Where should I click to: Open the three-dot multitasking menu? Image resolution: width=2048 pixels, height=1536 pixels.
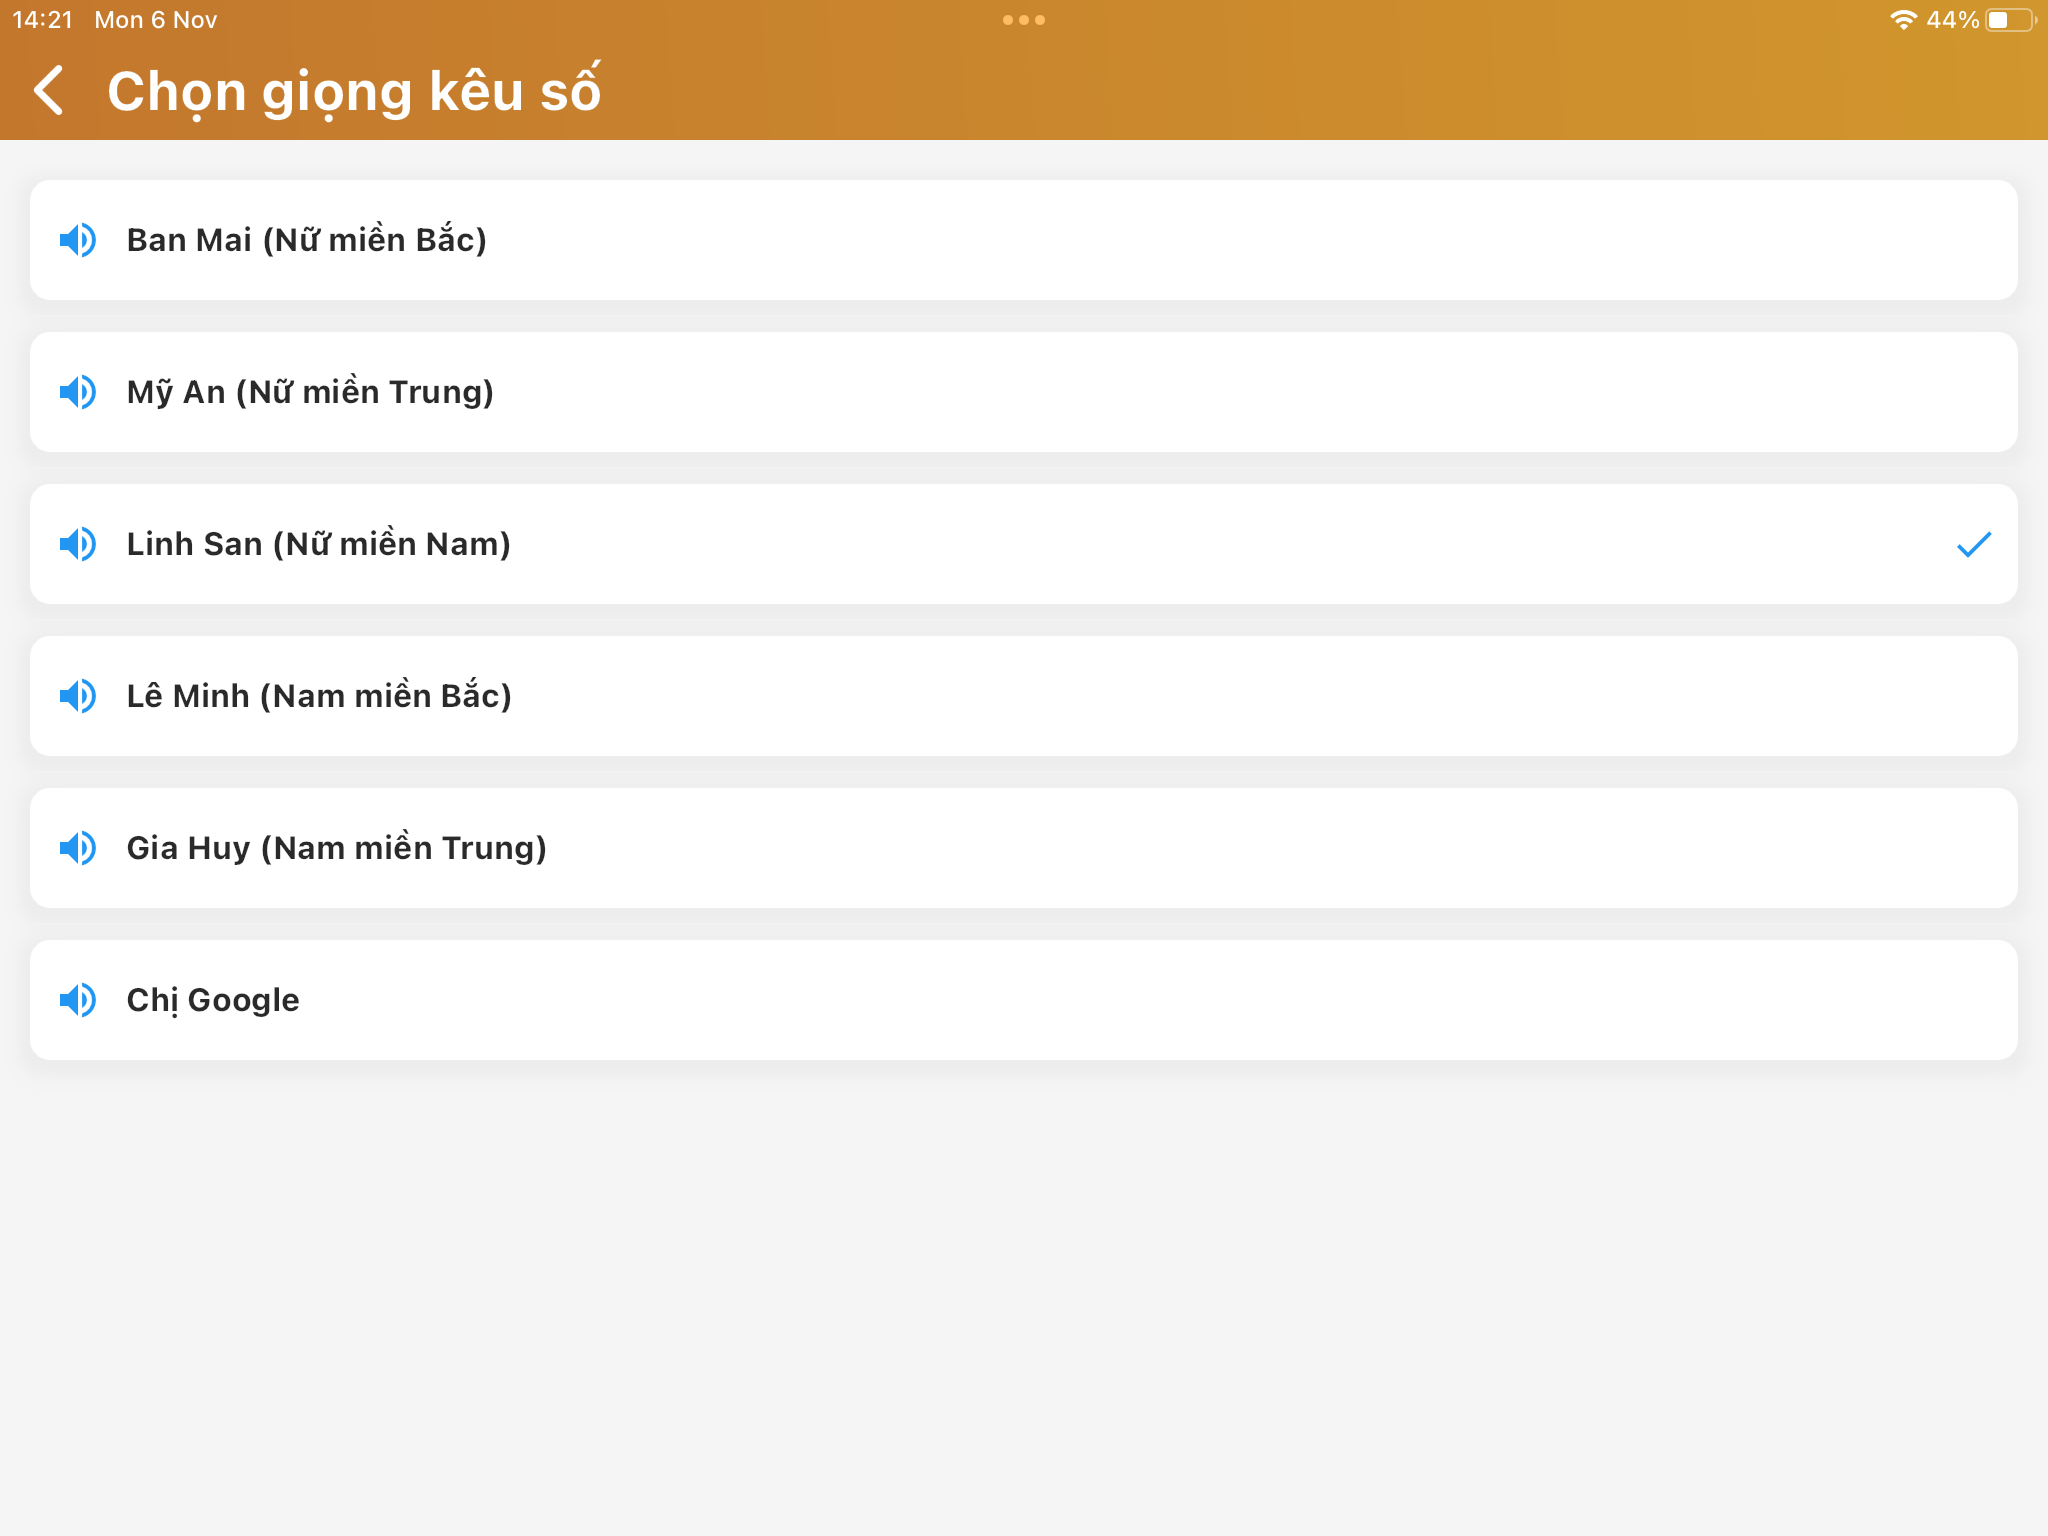[1024, 20]
